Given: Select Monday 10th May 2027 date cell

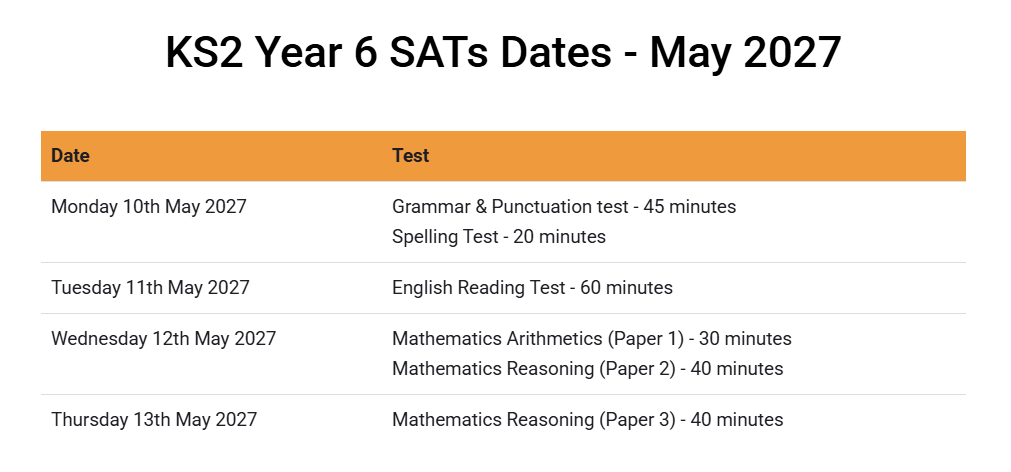Looking at the screenshot, I should click(x=149, y=207).
